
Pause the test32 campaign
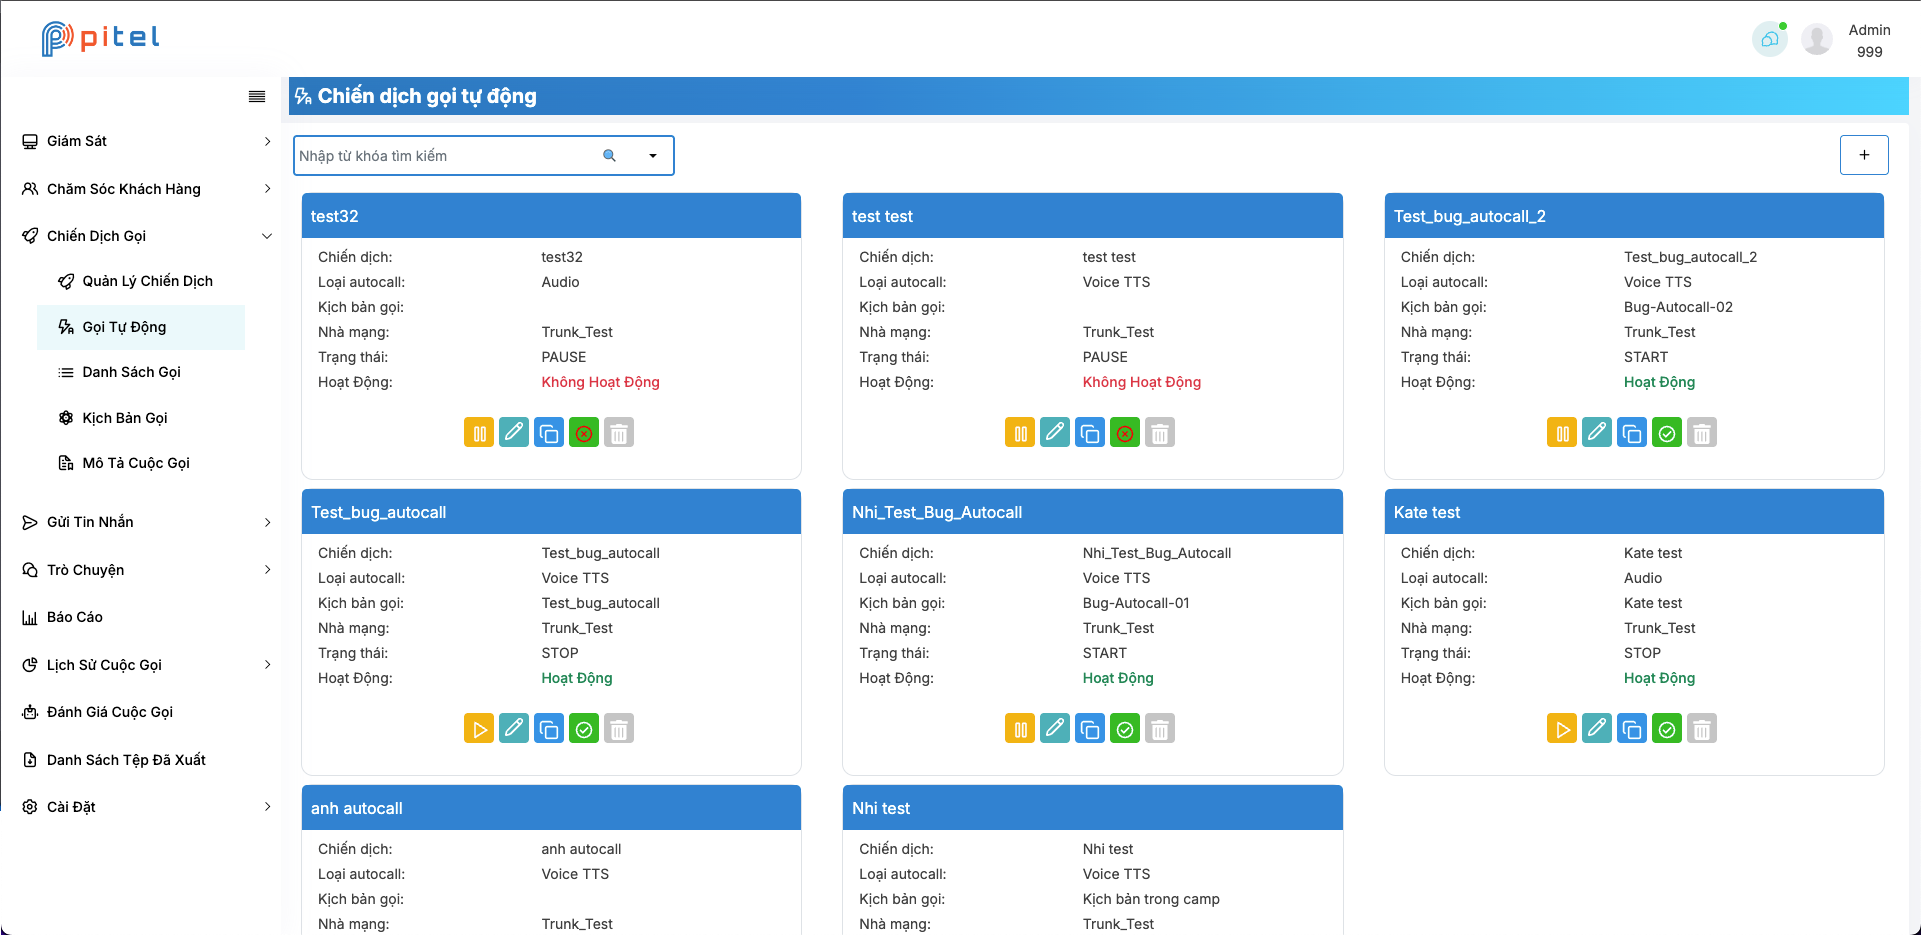coord(479,433)
